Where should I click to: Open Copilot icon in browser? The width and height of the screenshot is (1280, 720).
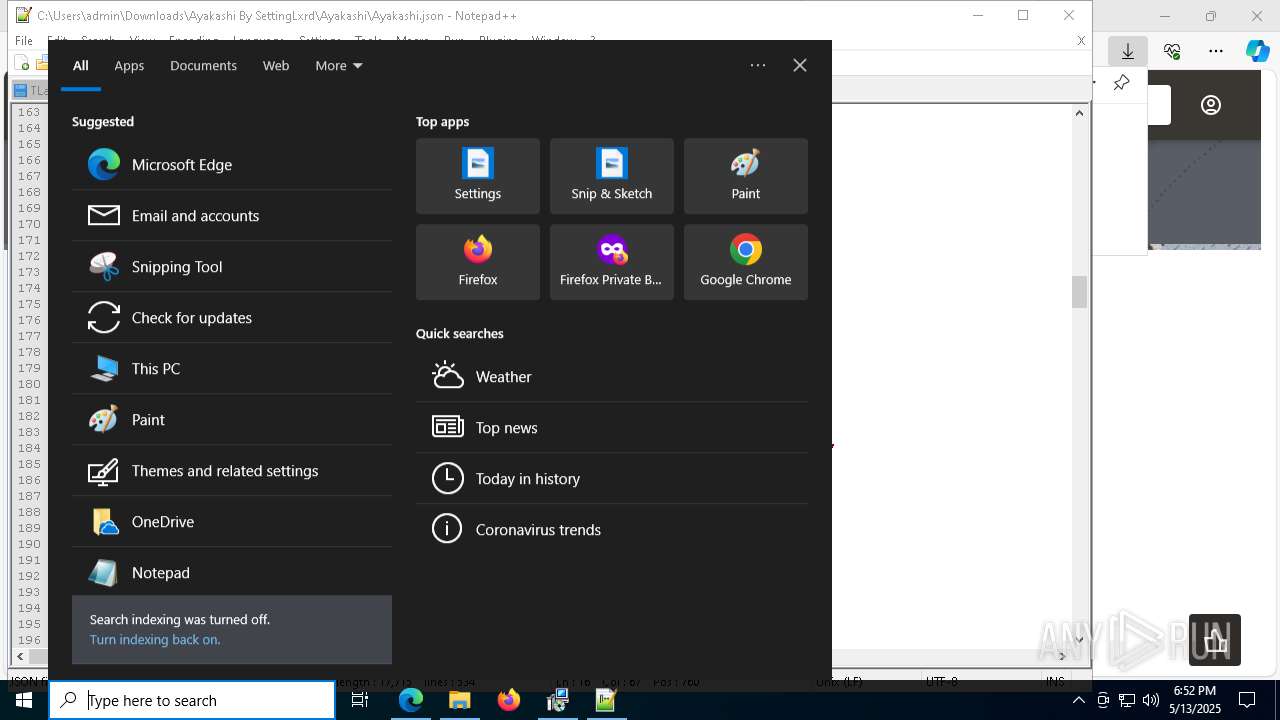coord(1257,51)
